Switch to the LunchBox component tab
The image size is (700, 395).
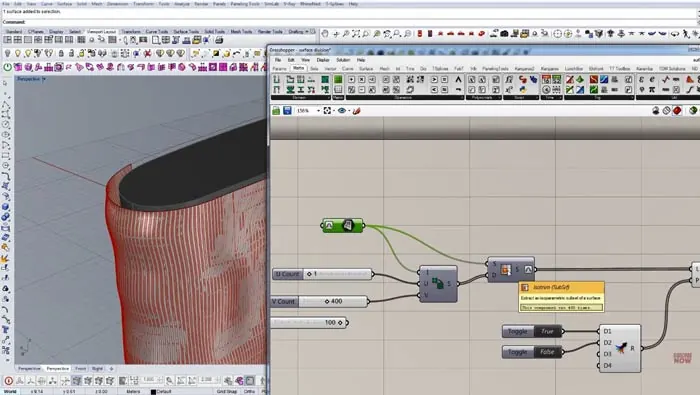coord(574,69)
